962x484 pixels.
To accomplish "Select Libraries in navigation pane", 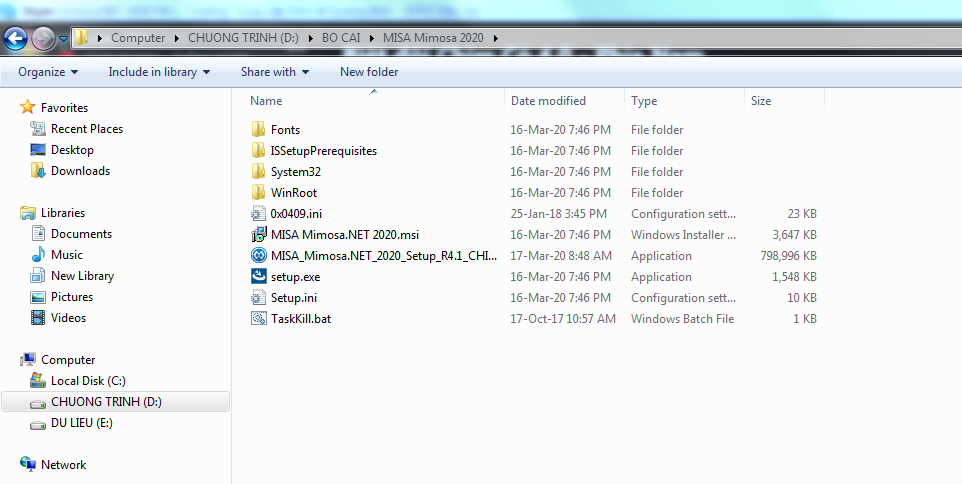I will [63, 213].
